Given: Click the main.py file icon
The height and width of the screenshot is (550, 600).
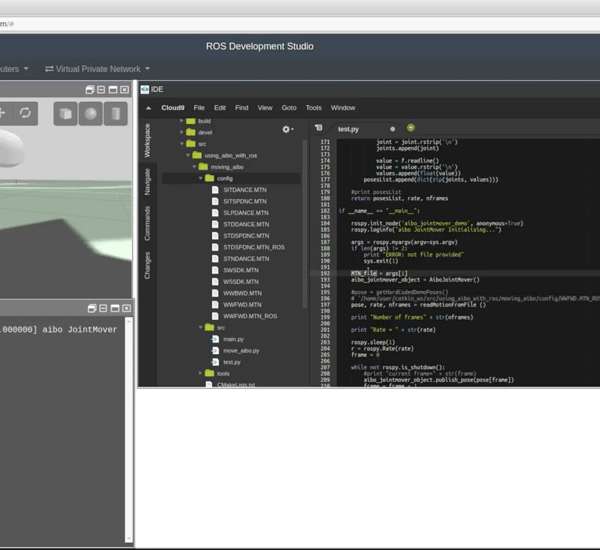Looking at the screenshot, I should pos(215,339).
